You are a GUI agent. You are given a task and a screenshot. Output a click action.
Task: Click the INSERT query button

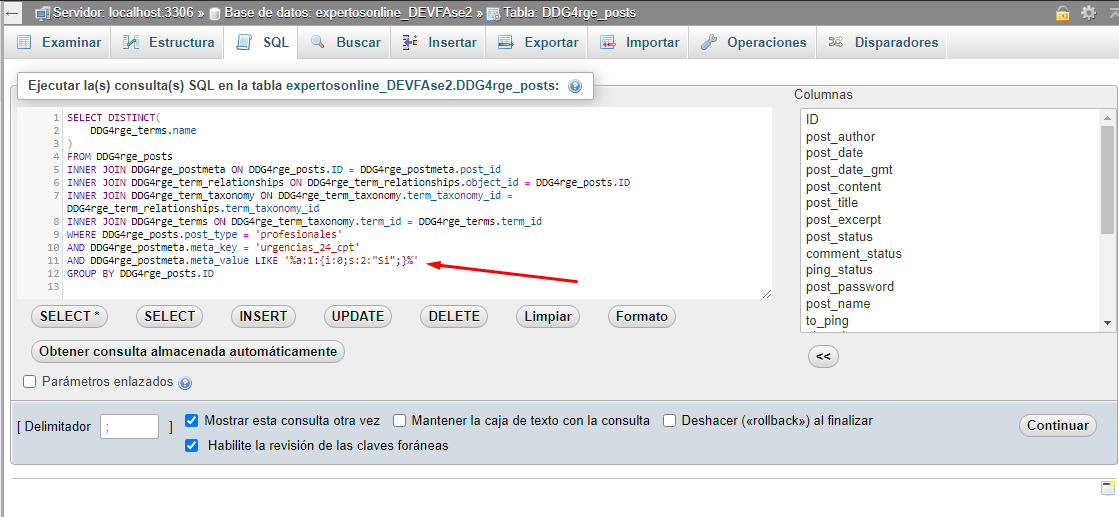(x=263, y=316)
